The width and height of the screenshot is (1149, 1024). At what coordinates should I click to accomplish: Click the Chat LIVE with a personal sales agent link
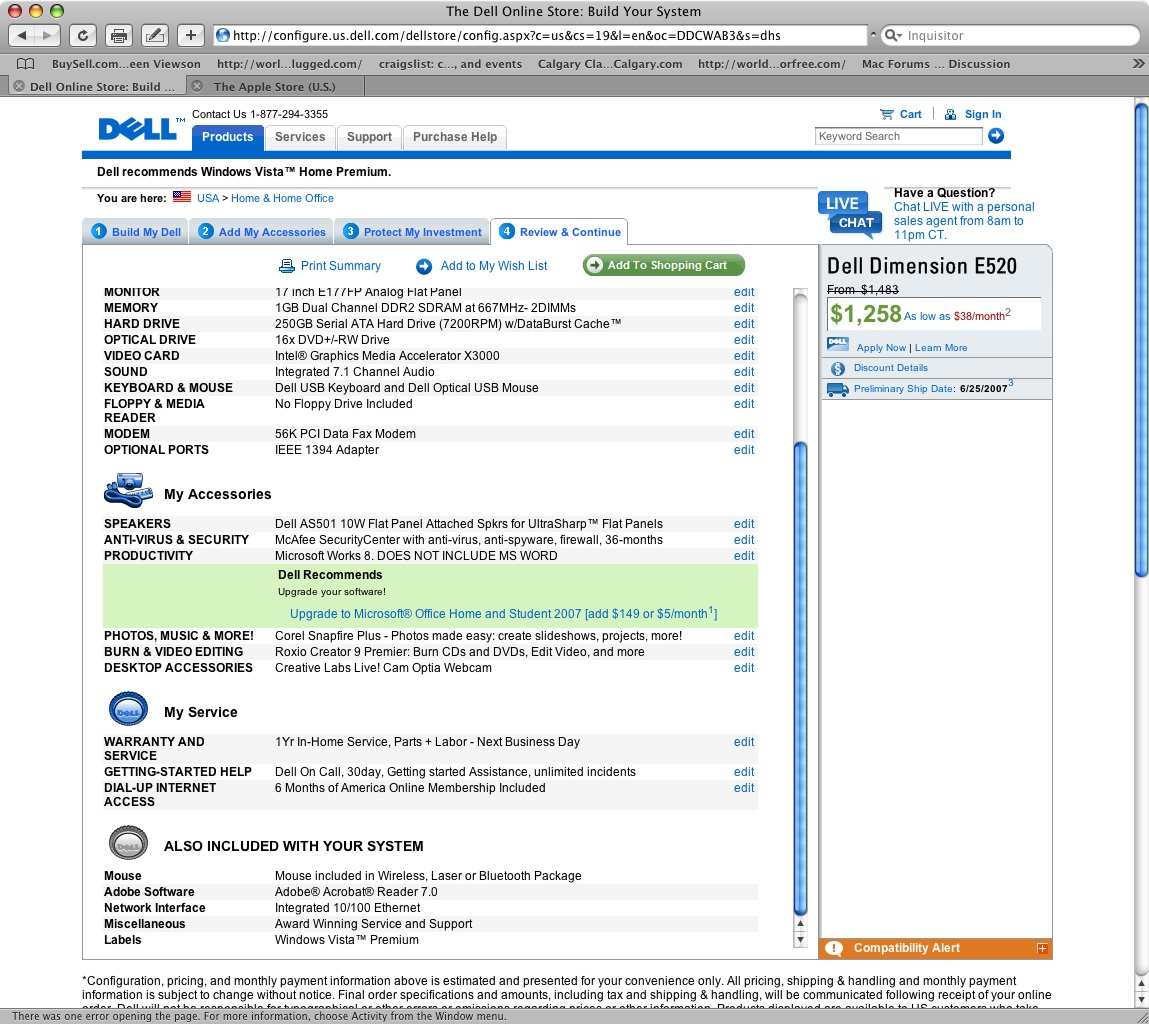coord(964,221)
